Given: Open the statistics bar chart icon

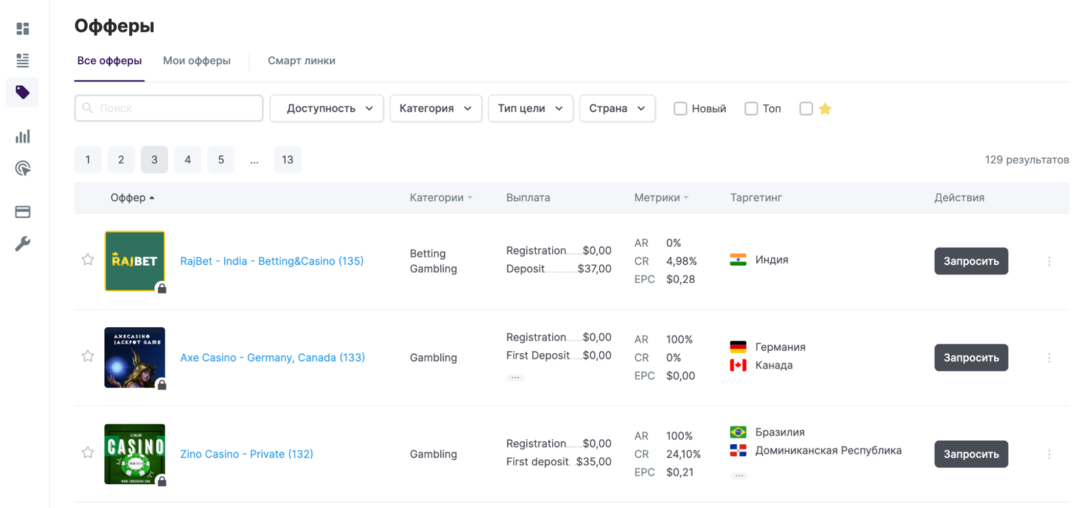Looking at the screenshot, I should point(23,136).
